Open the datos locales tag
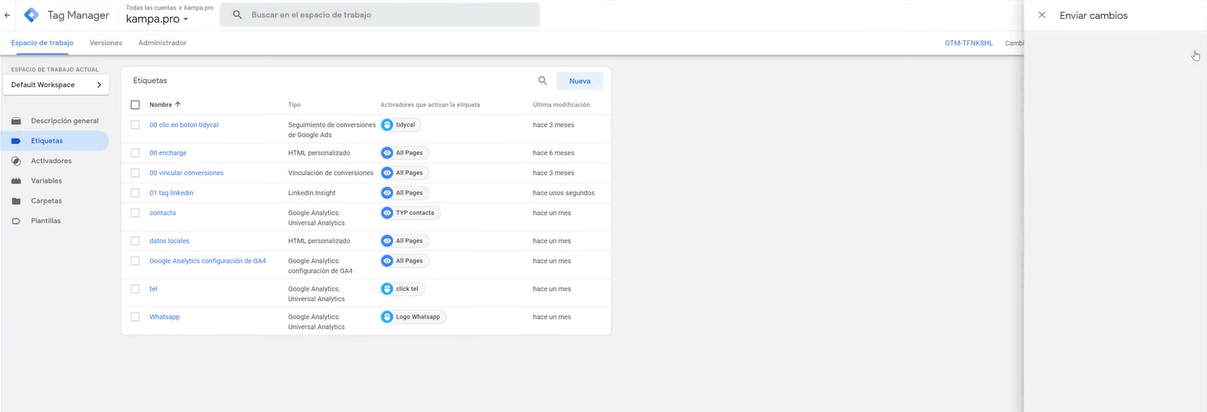1207x412 pixels. tap(169, 241)
